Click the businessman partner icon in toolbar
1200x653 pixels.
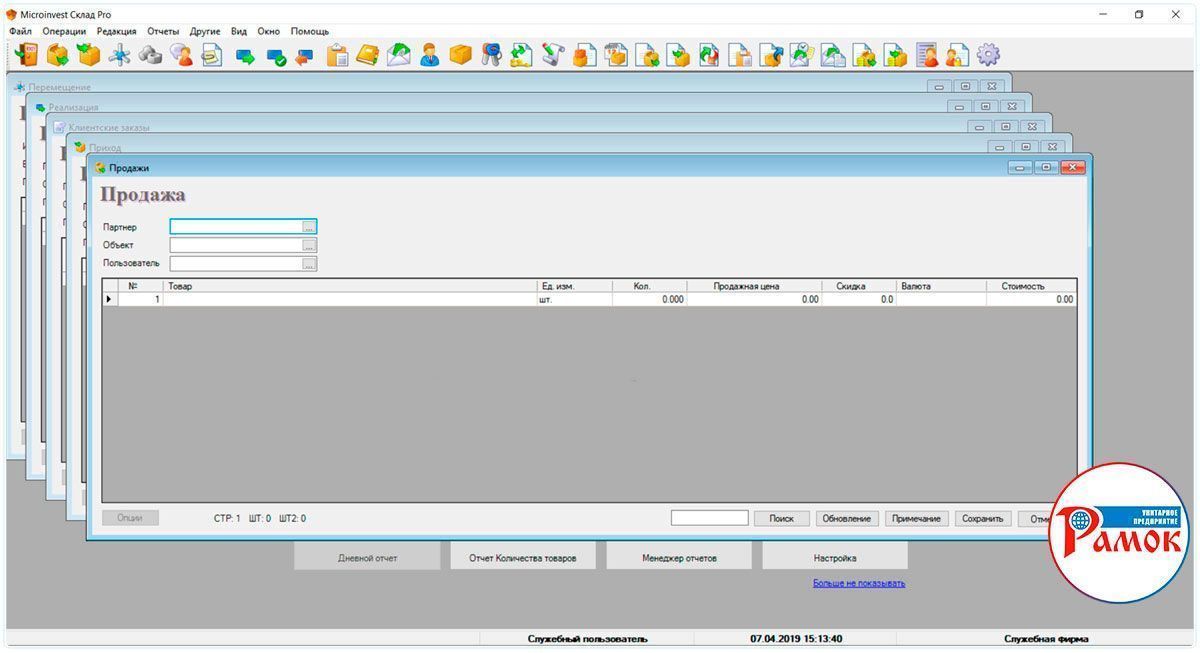tap(430, 55)
